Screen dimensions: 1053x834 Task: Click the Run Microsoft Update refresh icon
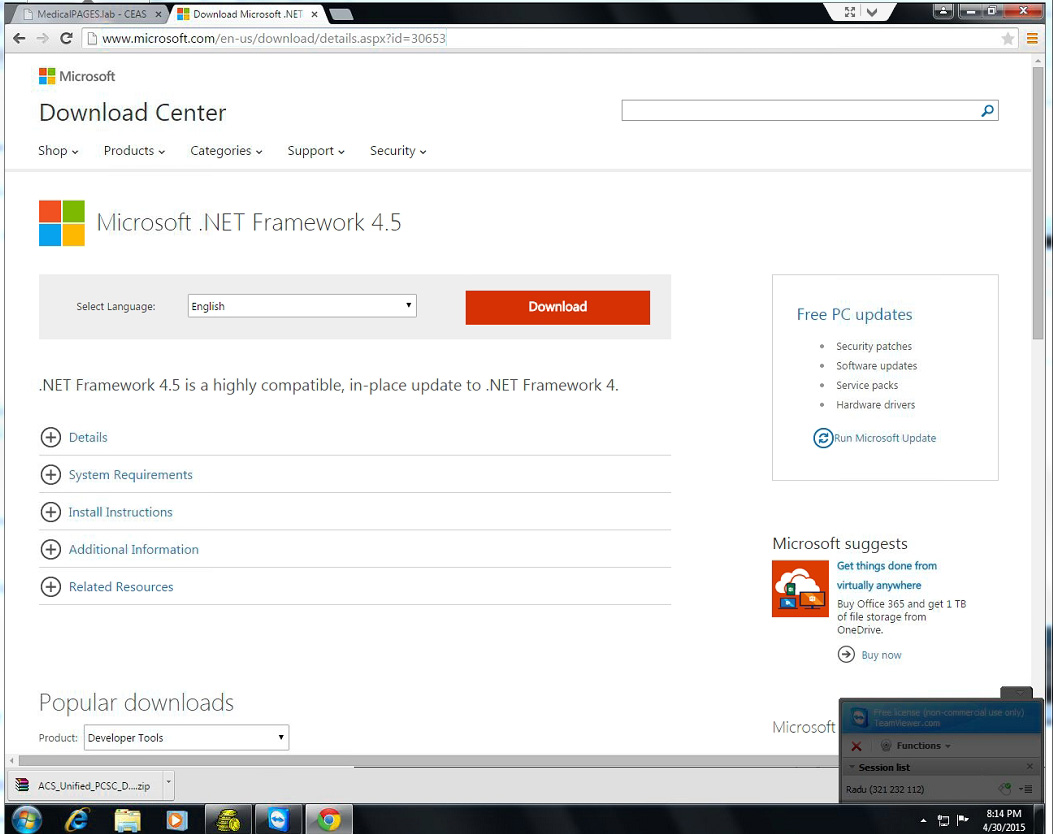click(x=823, y=438)
